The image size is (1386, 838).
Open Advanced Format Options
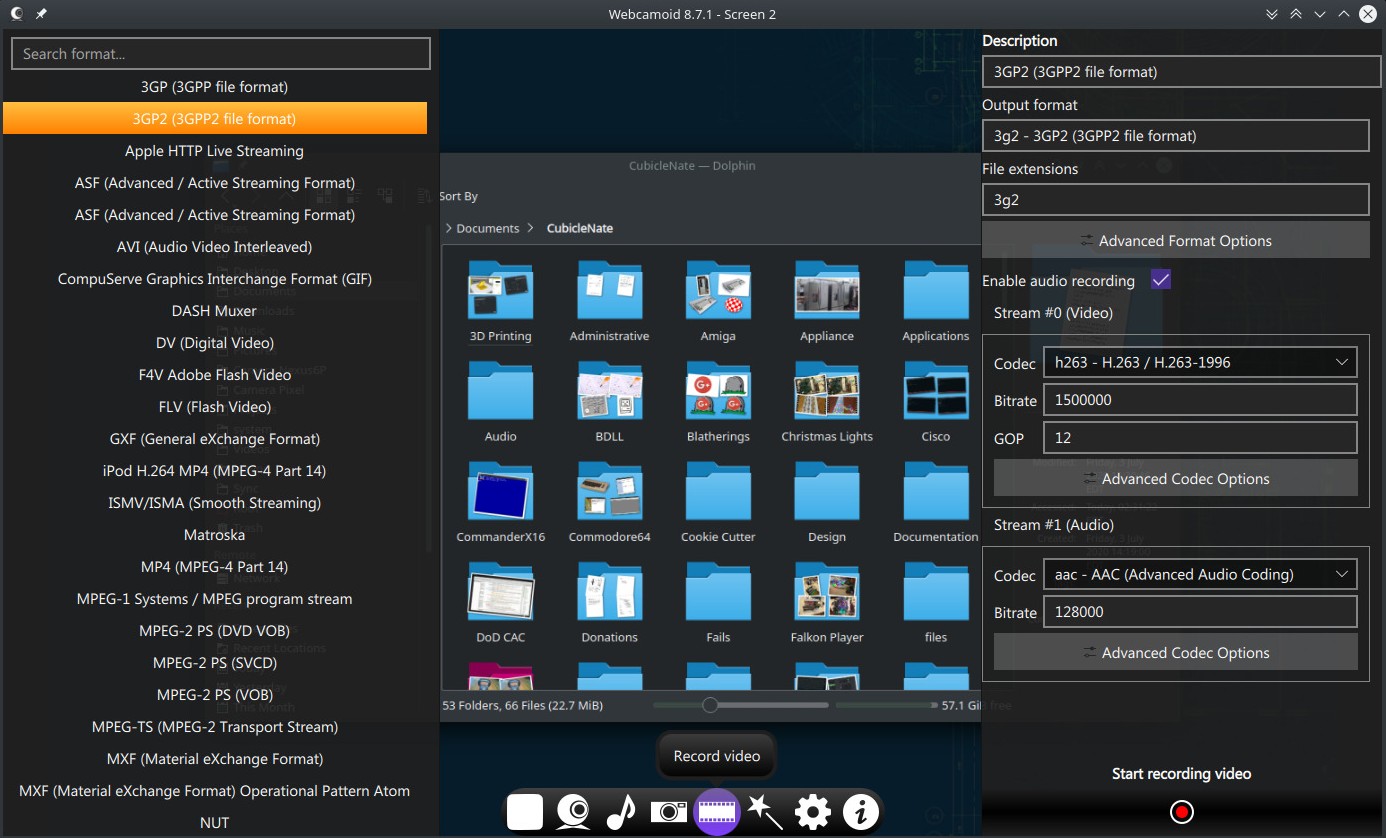(1175, 240)
